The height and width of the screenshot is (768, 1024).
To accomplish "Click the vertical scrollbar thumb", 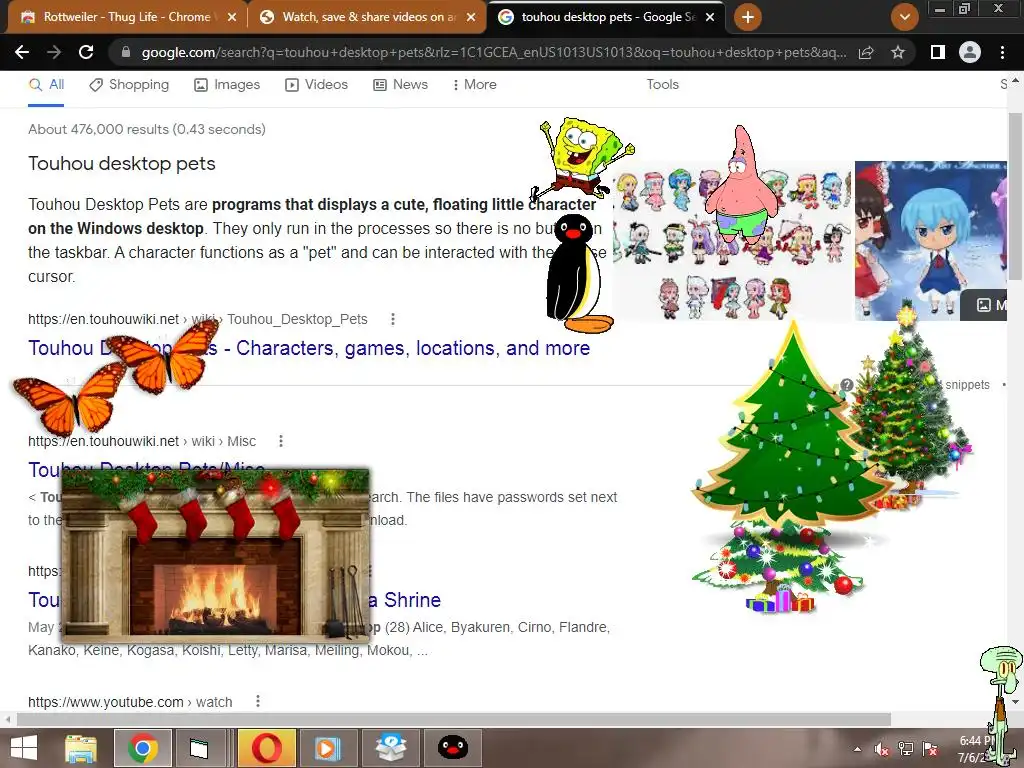I will [x=1015, y=196].
